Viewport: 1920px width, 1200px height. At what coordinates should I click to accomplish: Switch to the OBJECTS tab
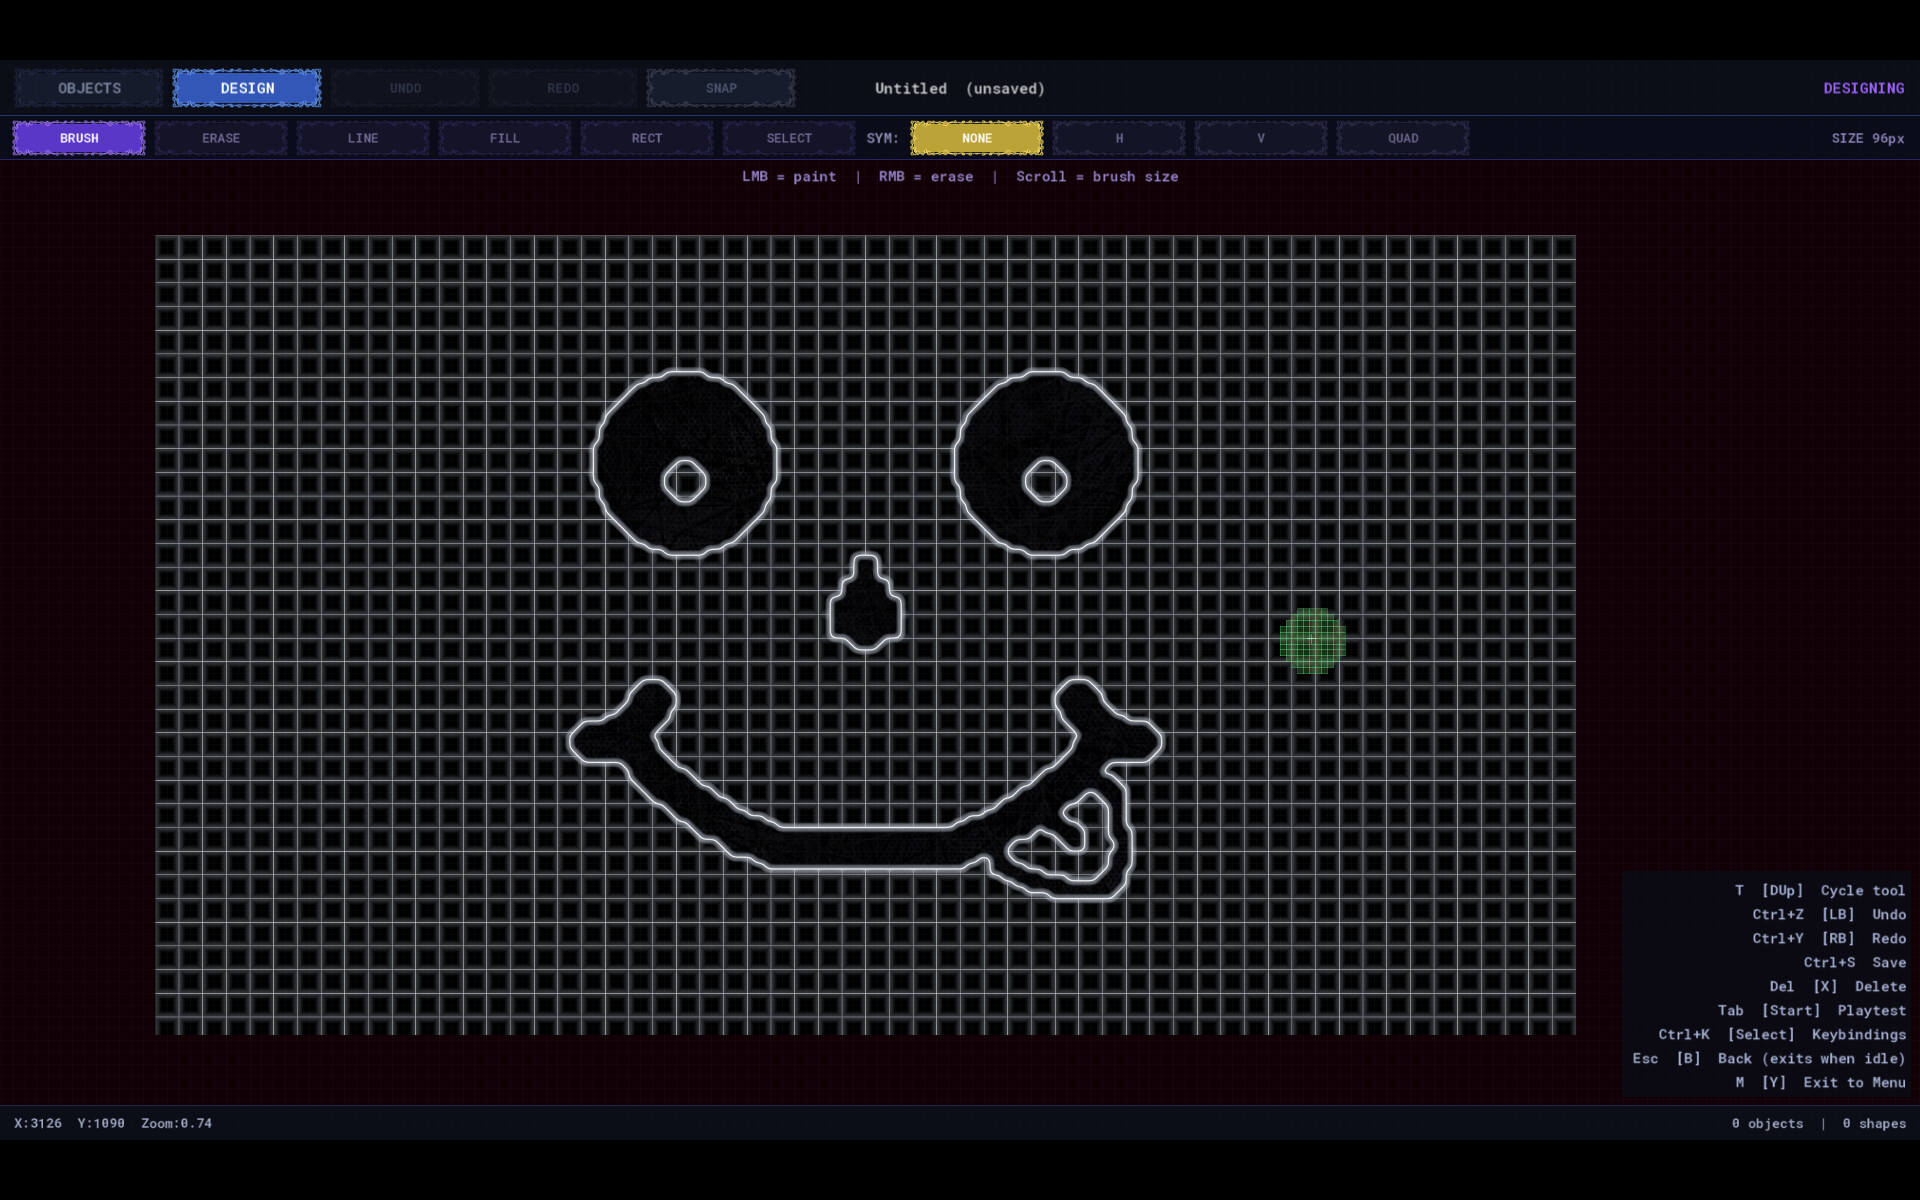click(x=89, y=88)
